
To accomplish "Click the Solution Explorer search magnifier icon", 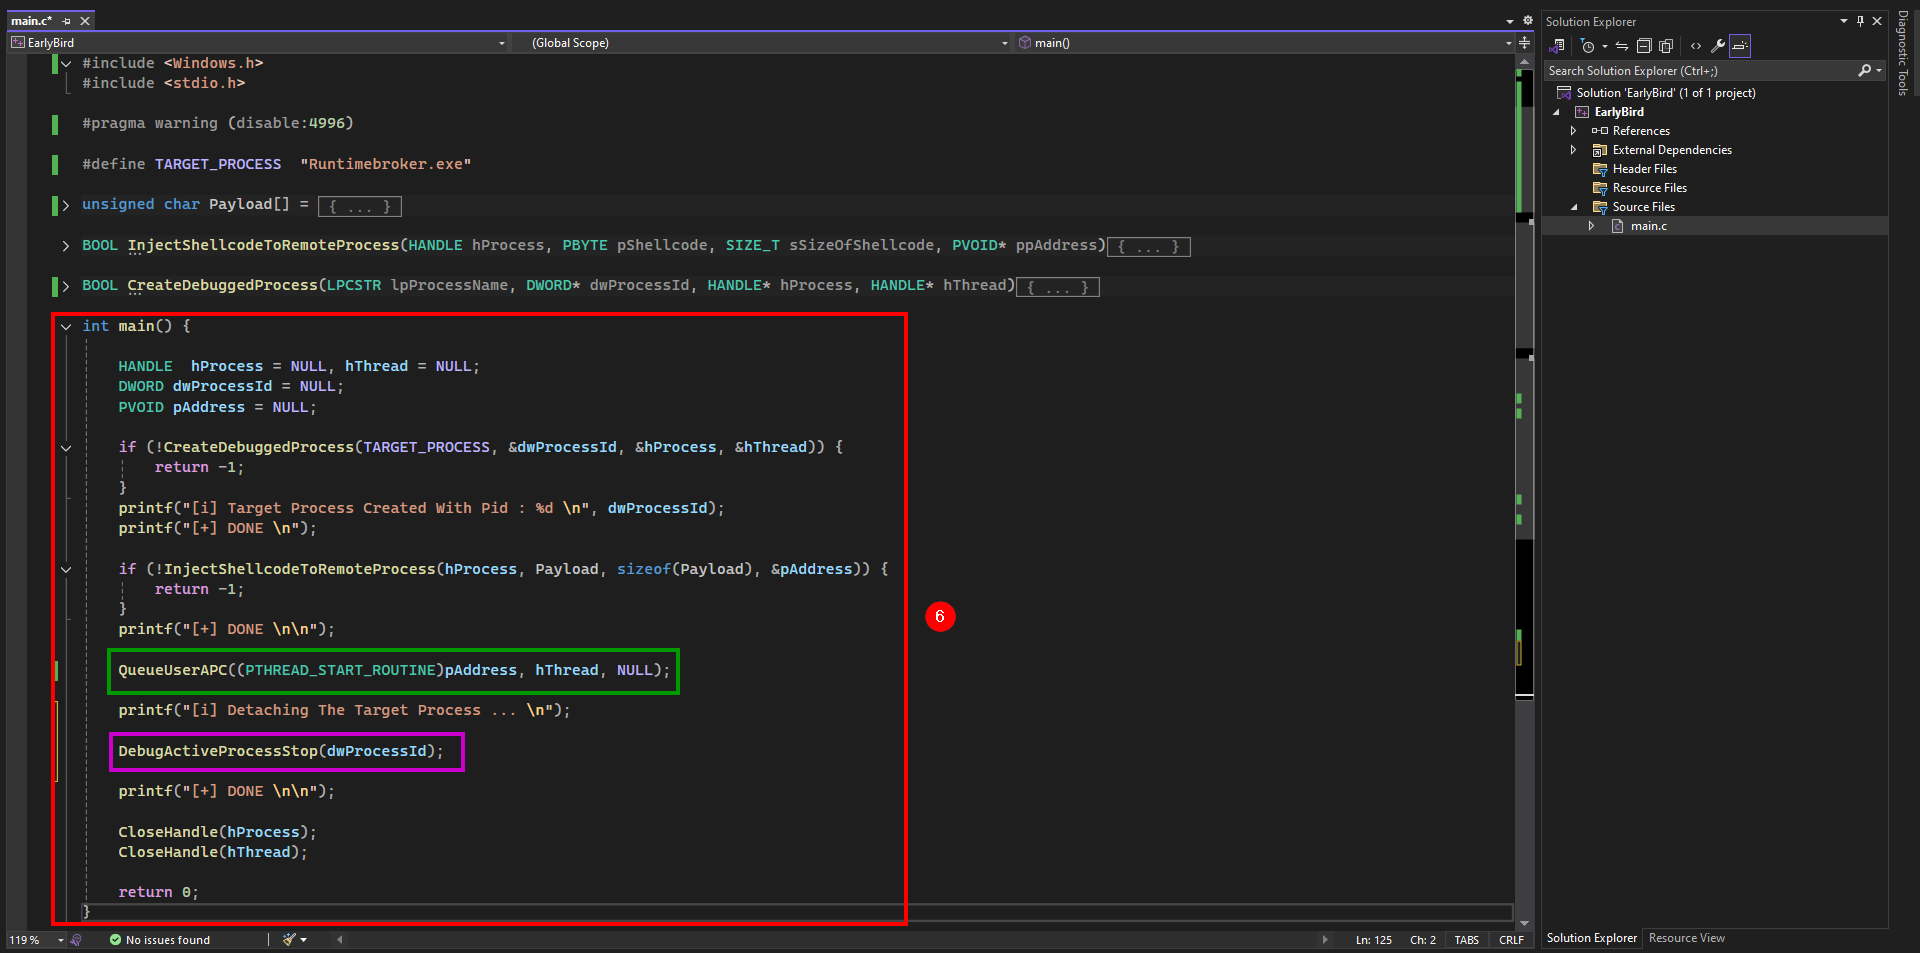I will point(1864,71).
